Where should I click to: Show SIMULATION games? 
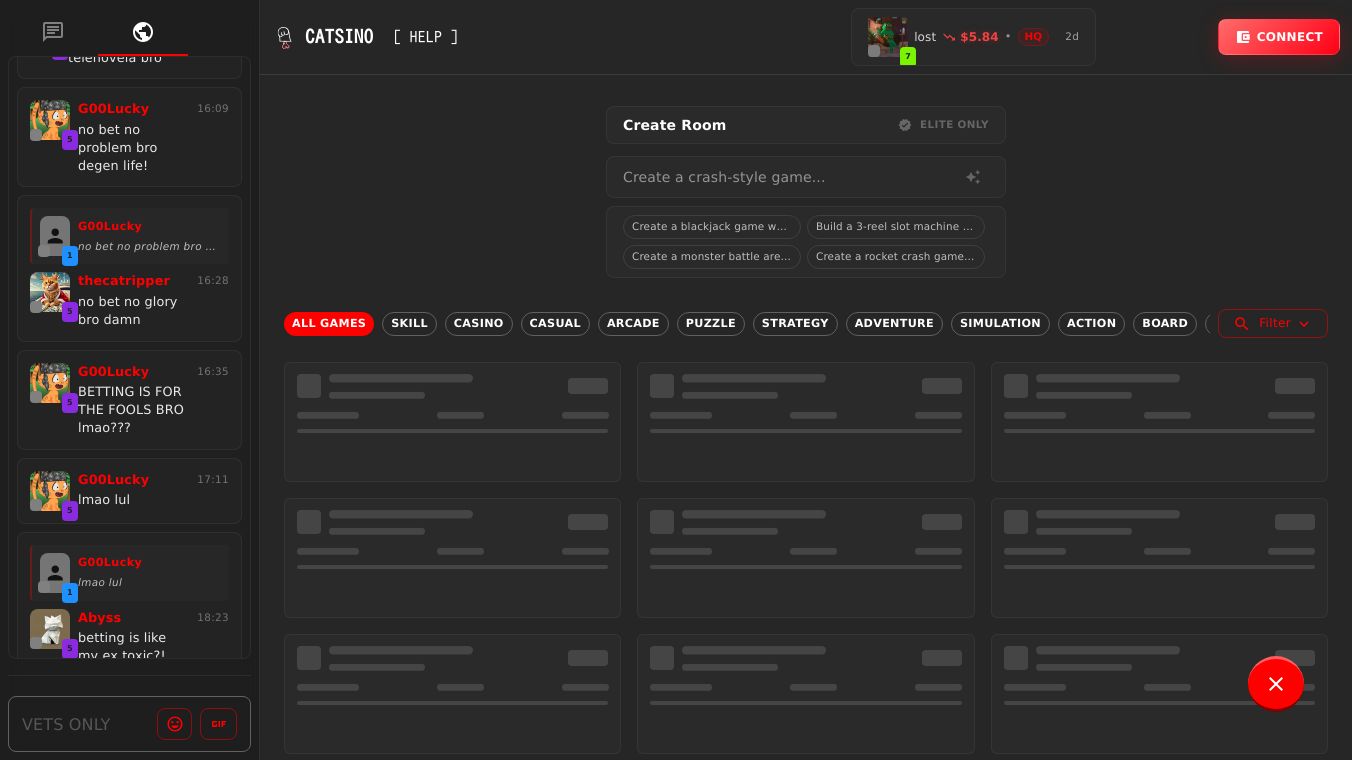[x=1000, y=324]
